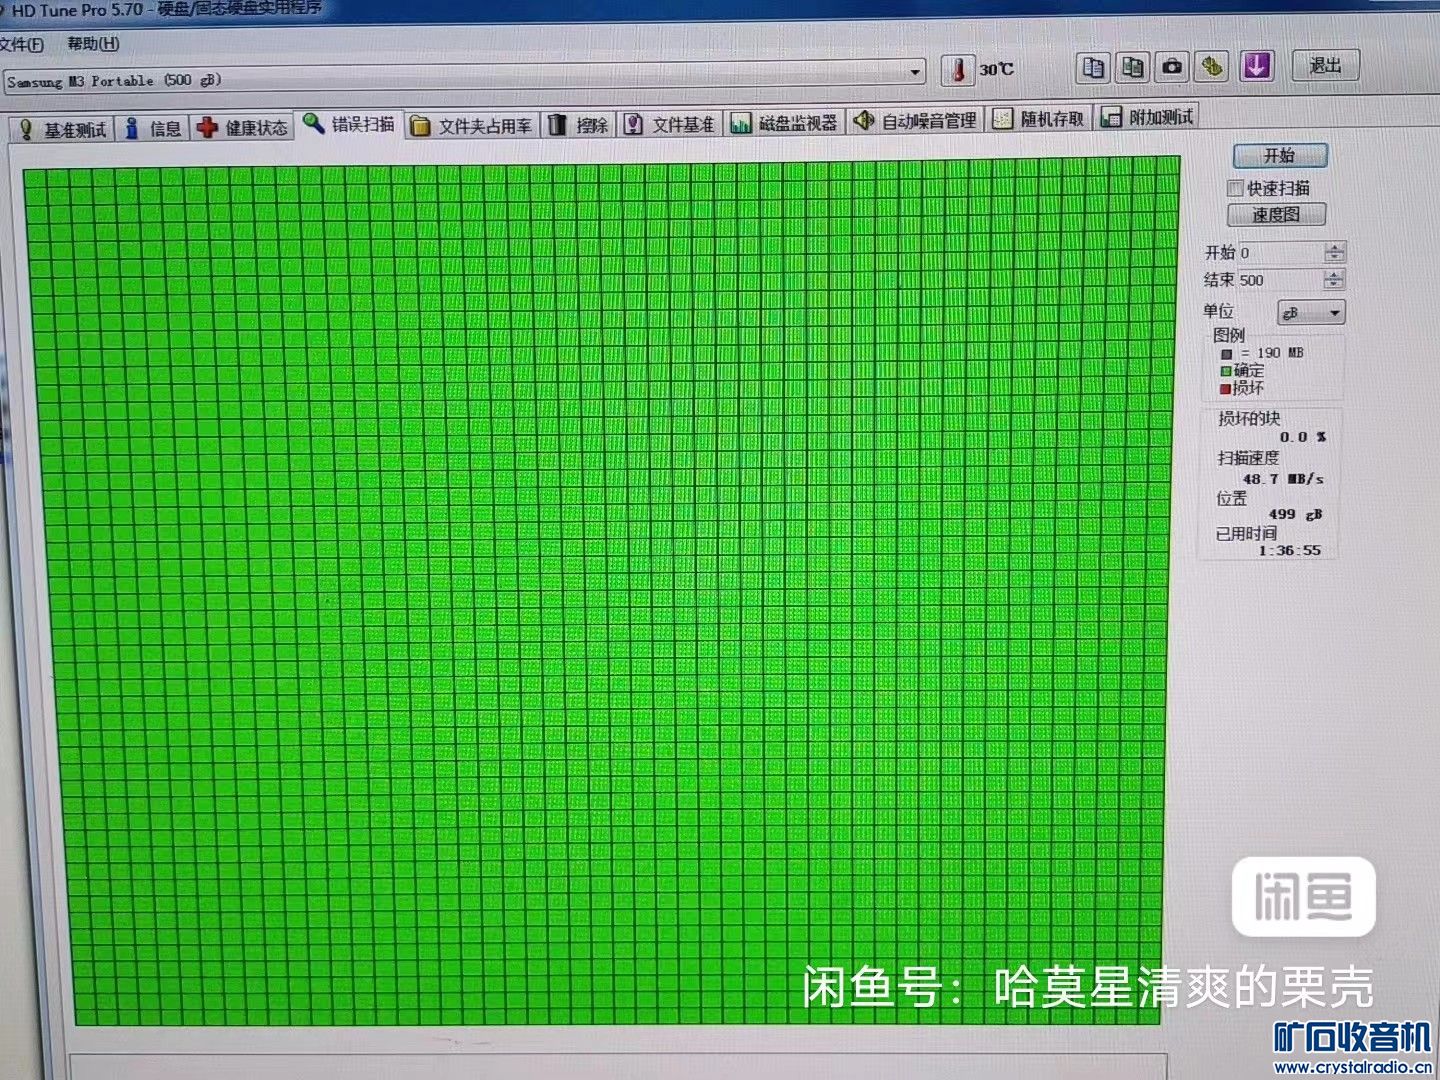Viewport: 1440px width, 1080px height.
Task: Click the 开始 start position field showing 0
Action: click(x=1280, y=253)
